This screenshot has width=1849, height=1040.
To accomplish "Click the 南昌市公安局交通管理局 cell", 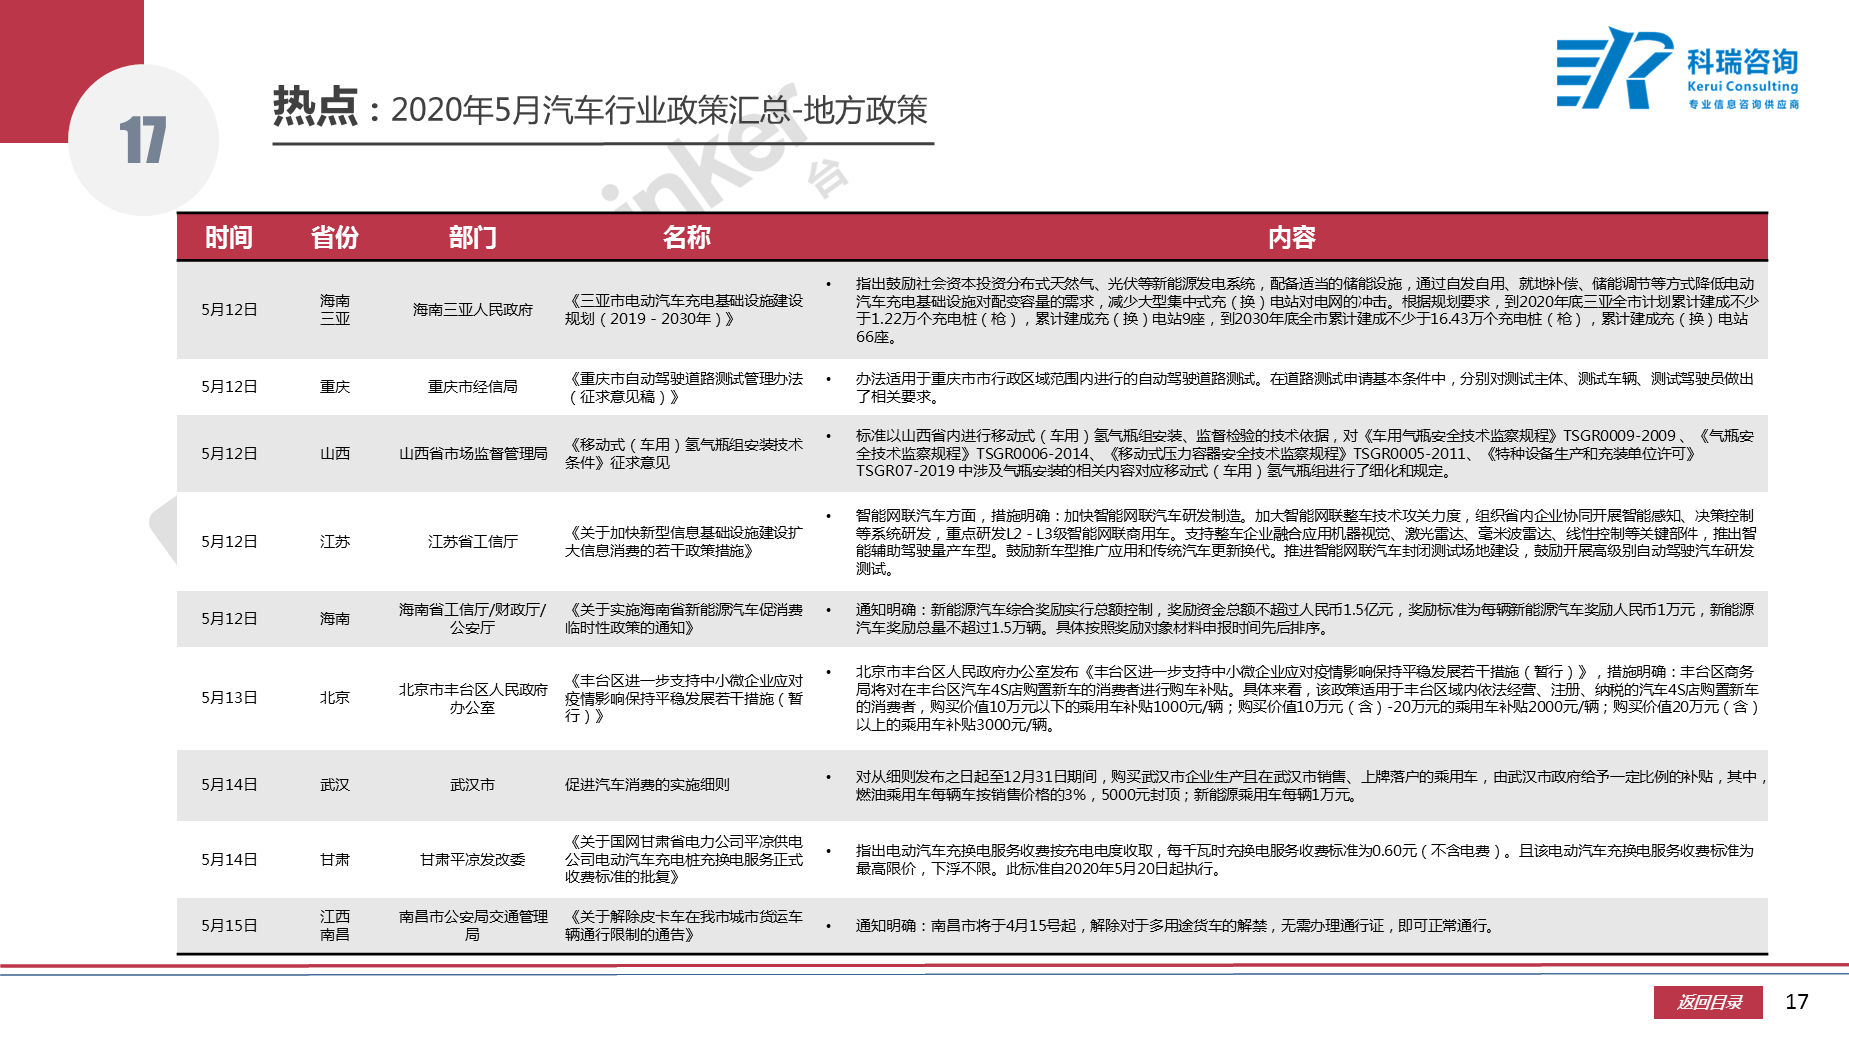I will pyautogui.click(x=472, y=926).
